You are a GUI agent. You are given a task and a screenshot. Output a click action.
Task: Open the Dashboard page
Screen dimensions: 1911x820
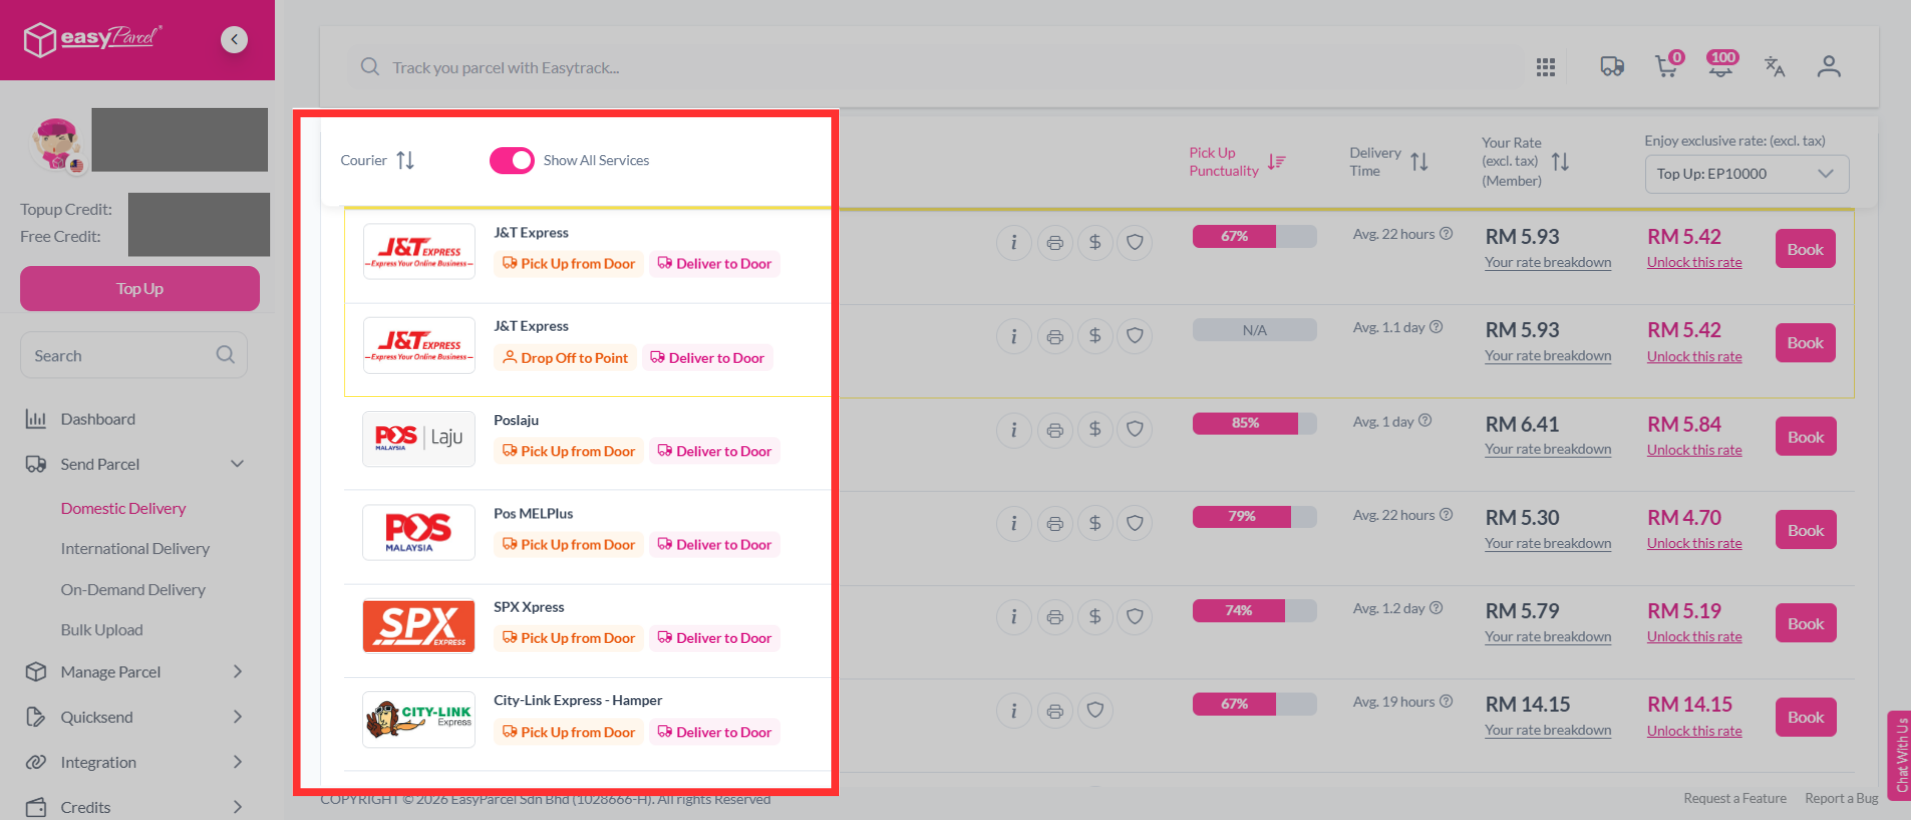98,419
